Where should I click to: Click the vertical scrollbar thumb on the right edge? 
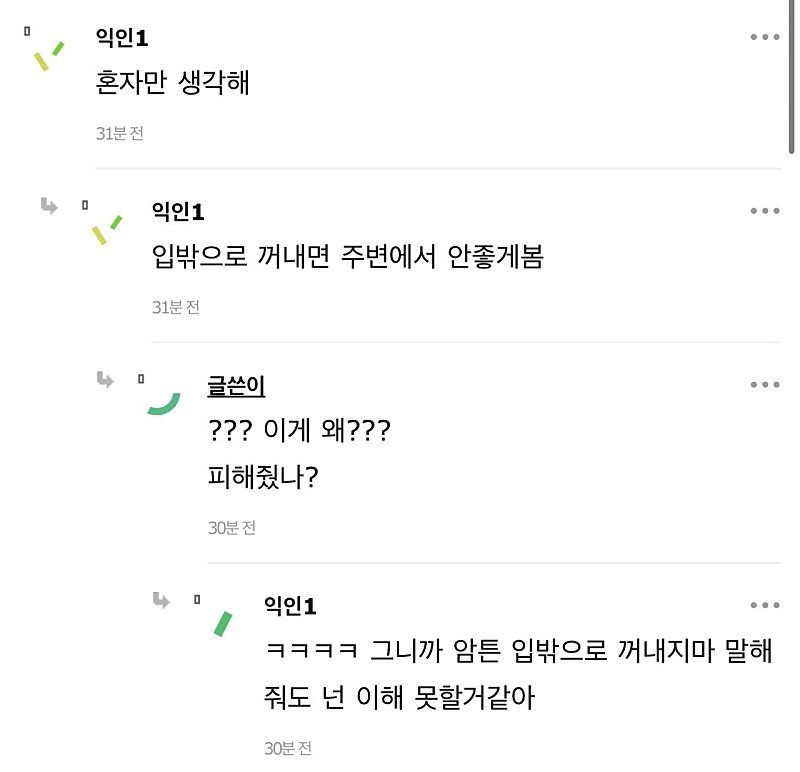click(791, 77)
